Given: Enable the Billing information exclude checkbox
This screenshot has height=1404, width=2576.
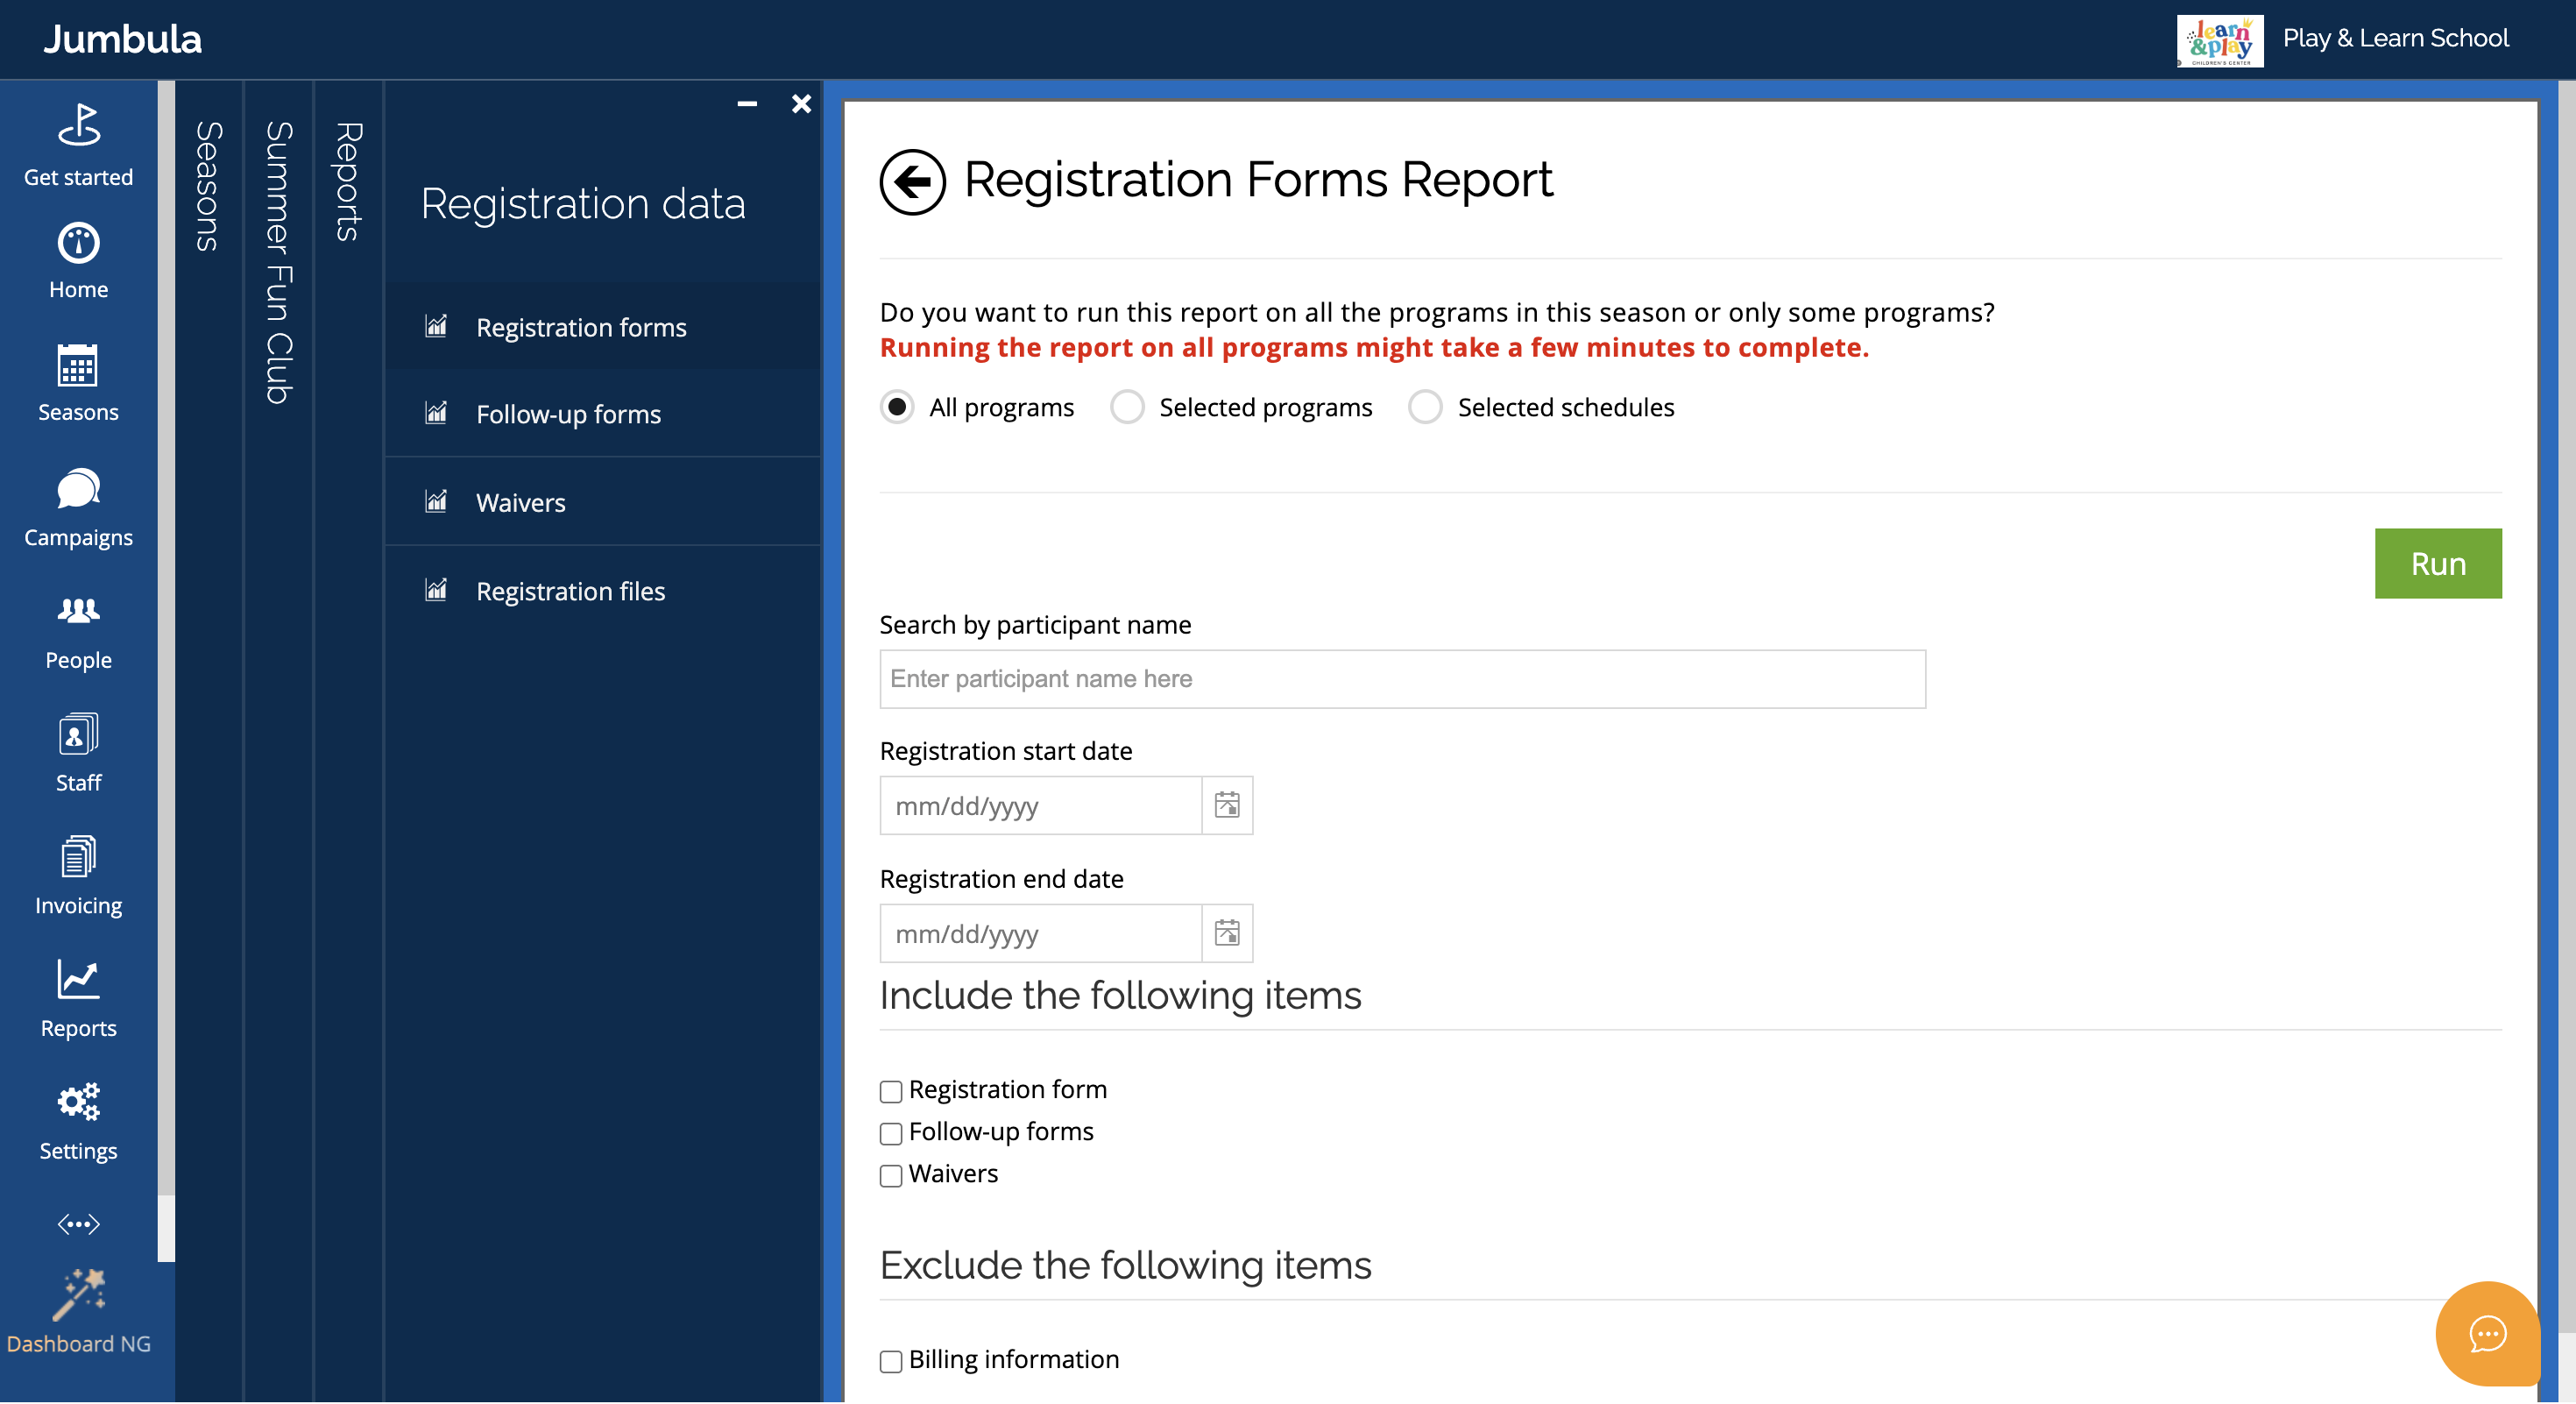Looking at the screenshot, I should point(890,1361).
